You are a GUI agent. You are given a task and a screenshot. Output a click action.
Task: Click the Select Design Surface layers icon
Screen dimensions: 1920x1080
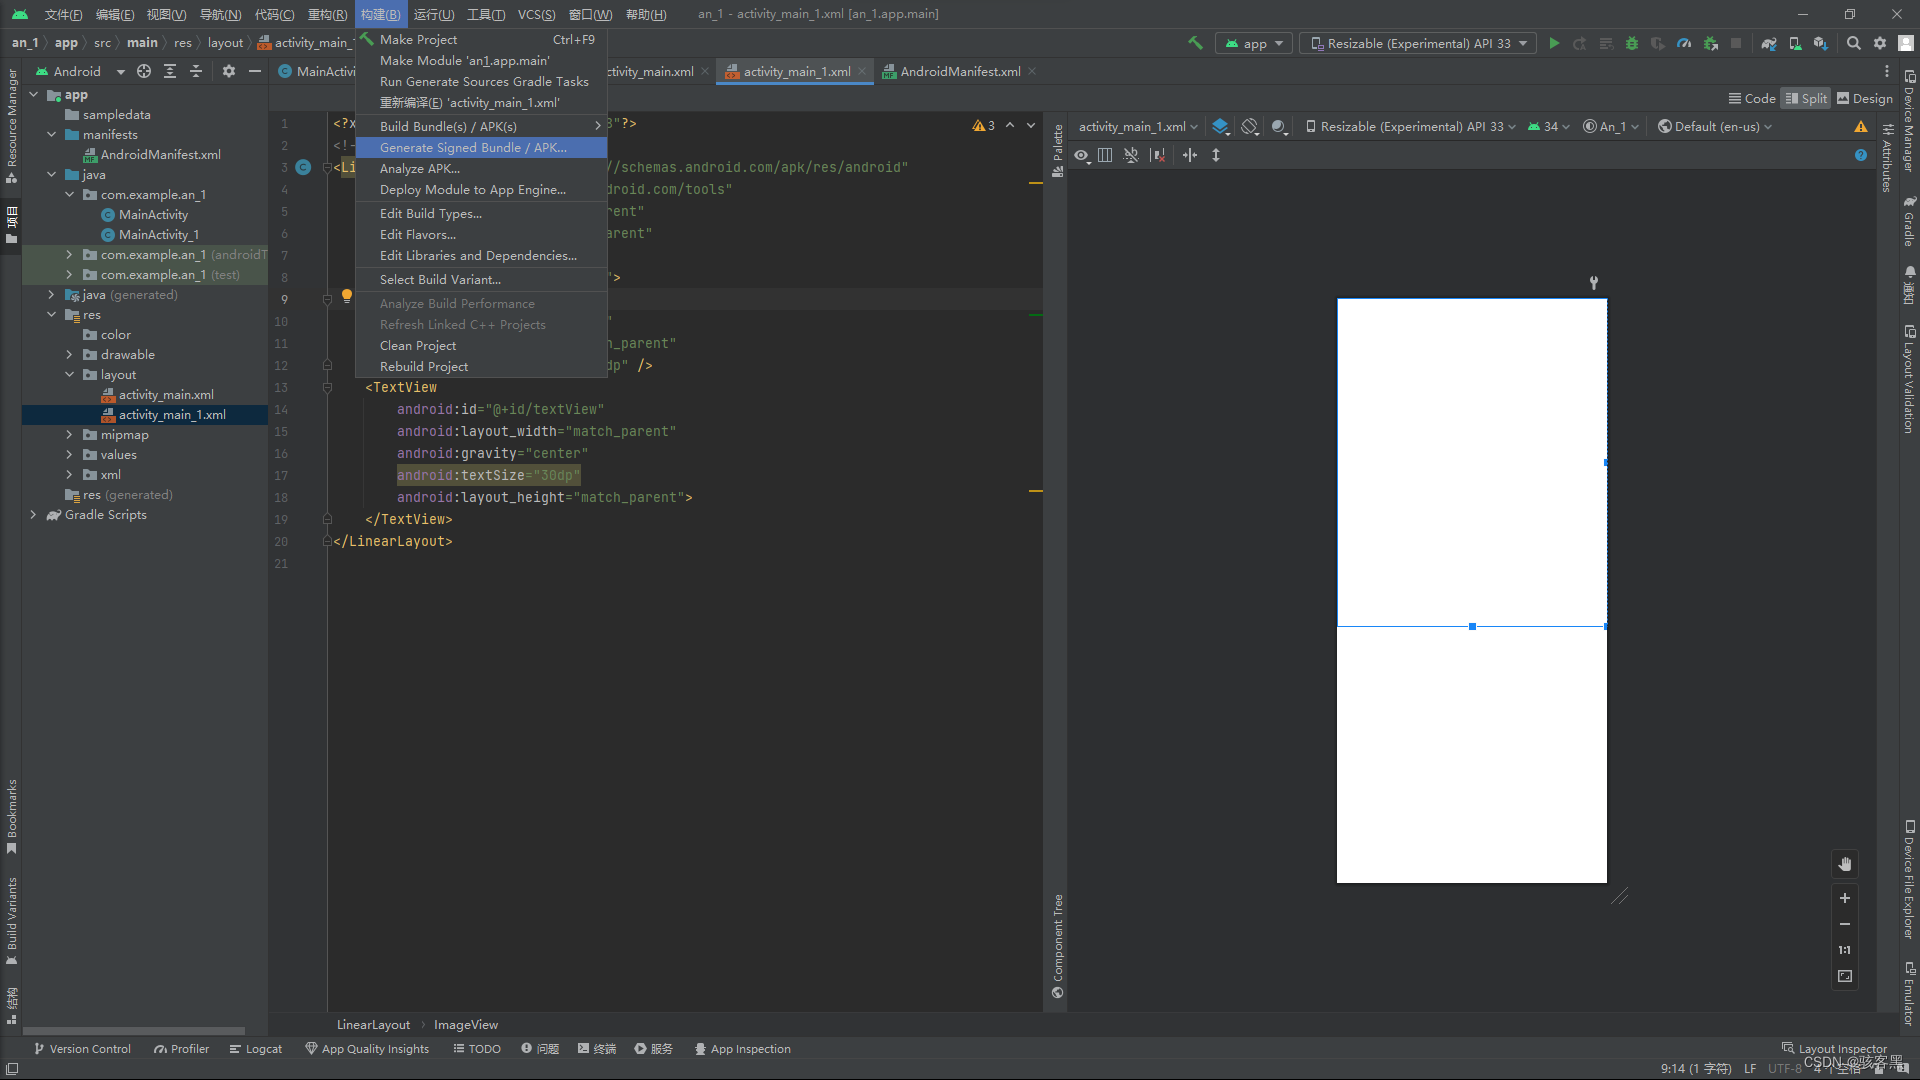pyautogui.click(x=1220, y=127)
